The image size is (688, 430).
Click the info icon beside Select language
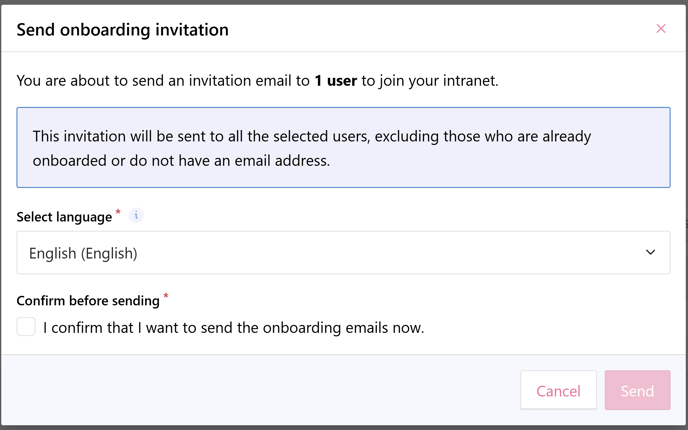(136, 215)
